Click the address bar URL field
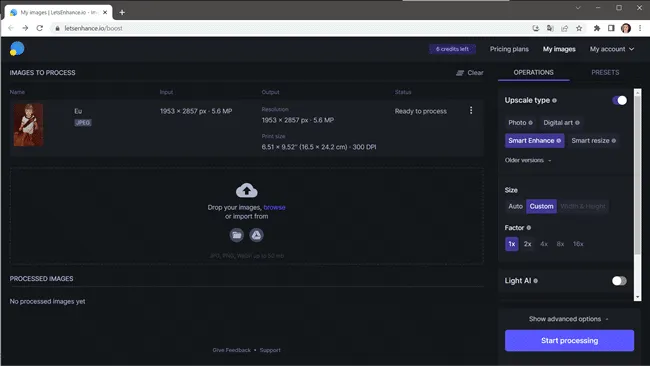The image size is (650, 366). pyautogui.click(x=290, y=28)
